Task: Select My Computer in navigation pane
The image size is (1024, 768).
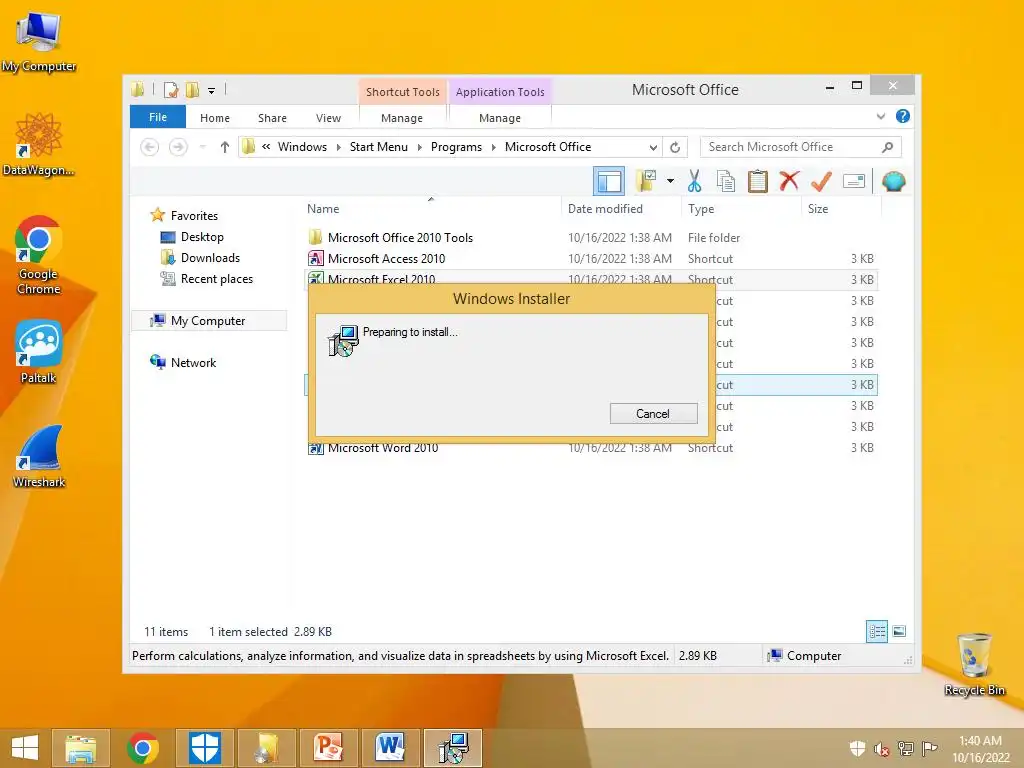Action: click(208, 321)
